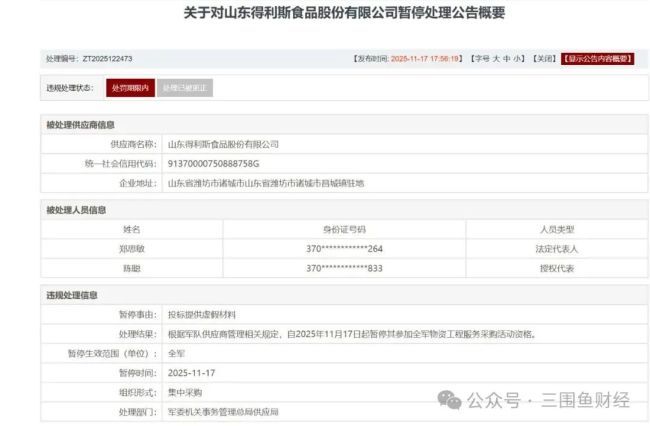The height and width of the screenshot is (426, 650).
Task: Click the 暂停事由 row label
Action: [138, 315]
